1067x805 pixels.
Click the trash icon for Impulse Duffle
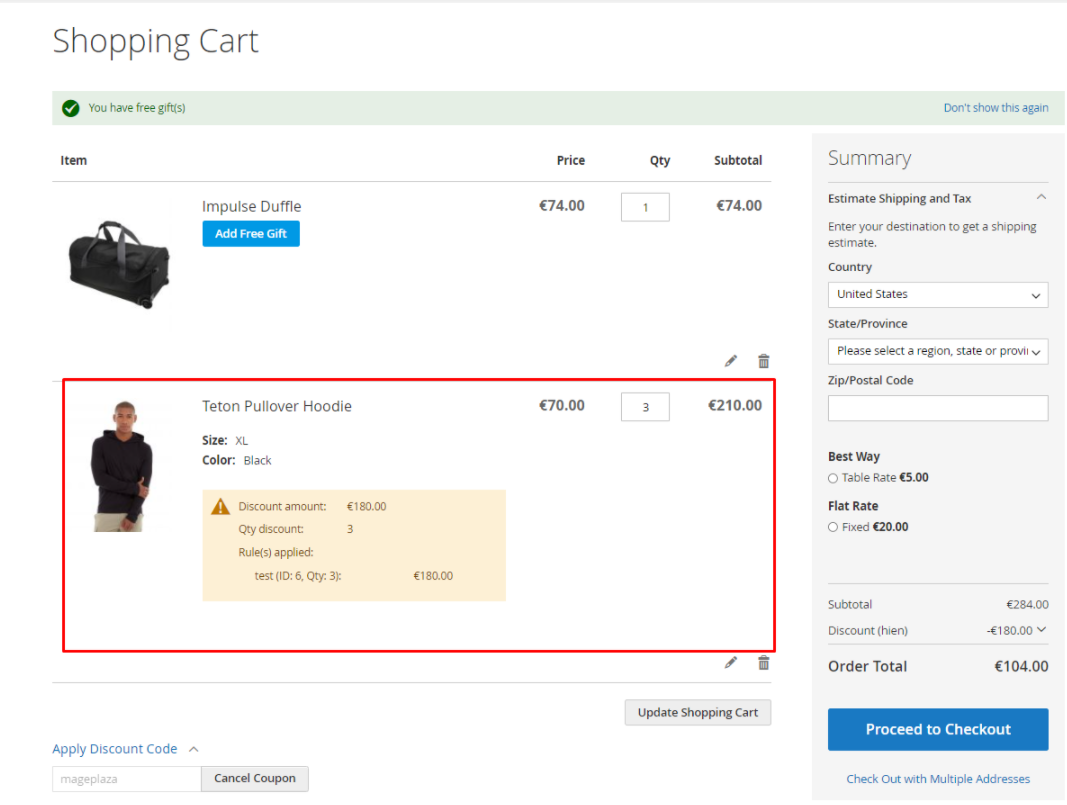click(764, 361)
